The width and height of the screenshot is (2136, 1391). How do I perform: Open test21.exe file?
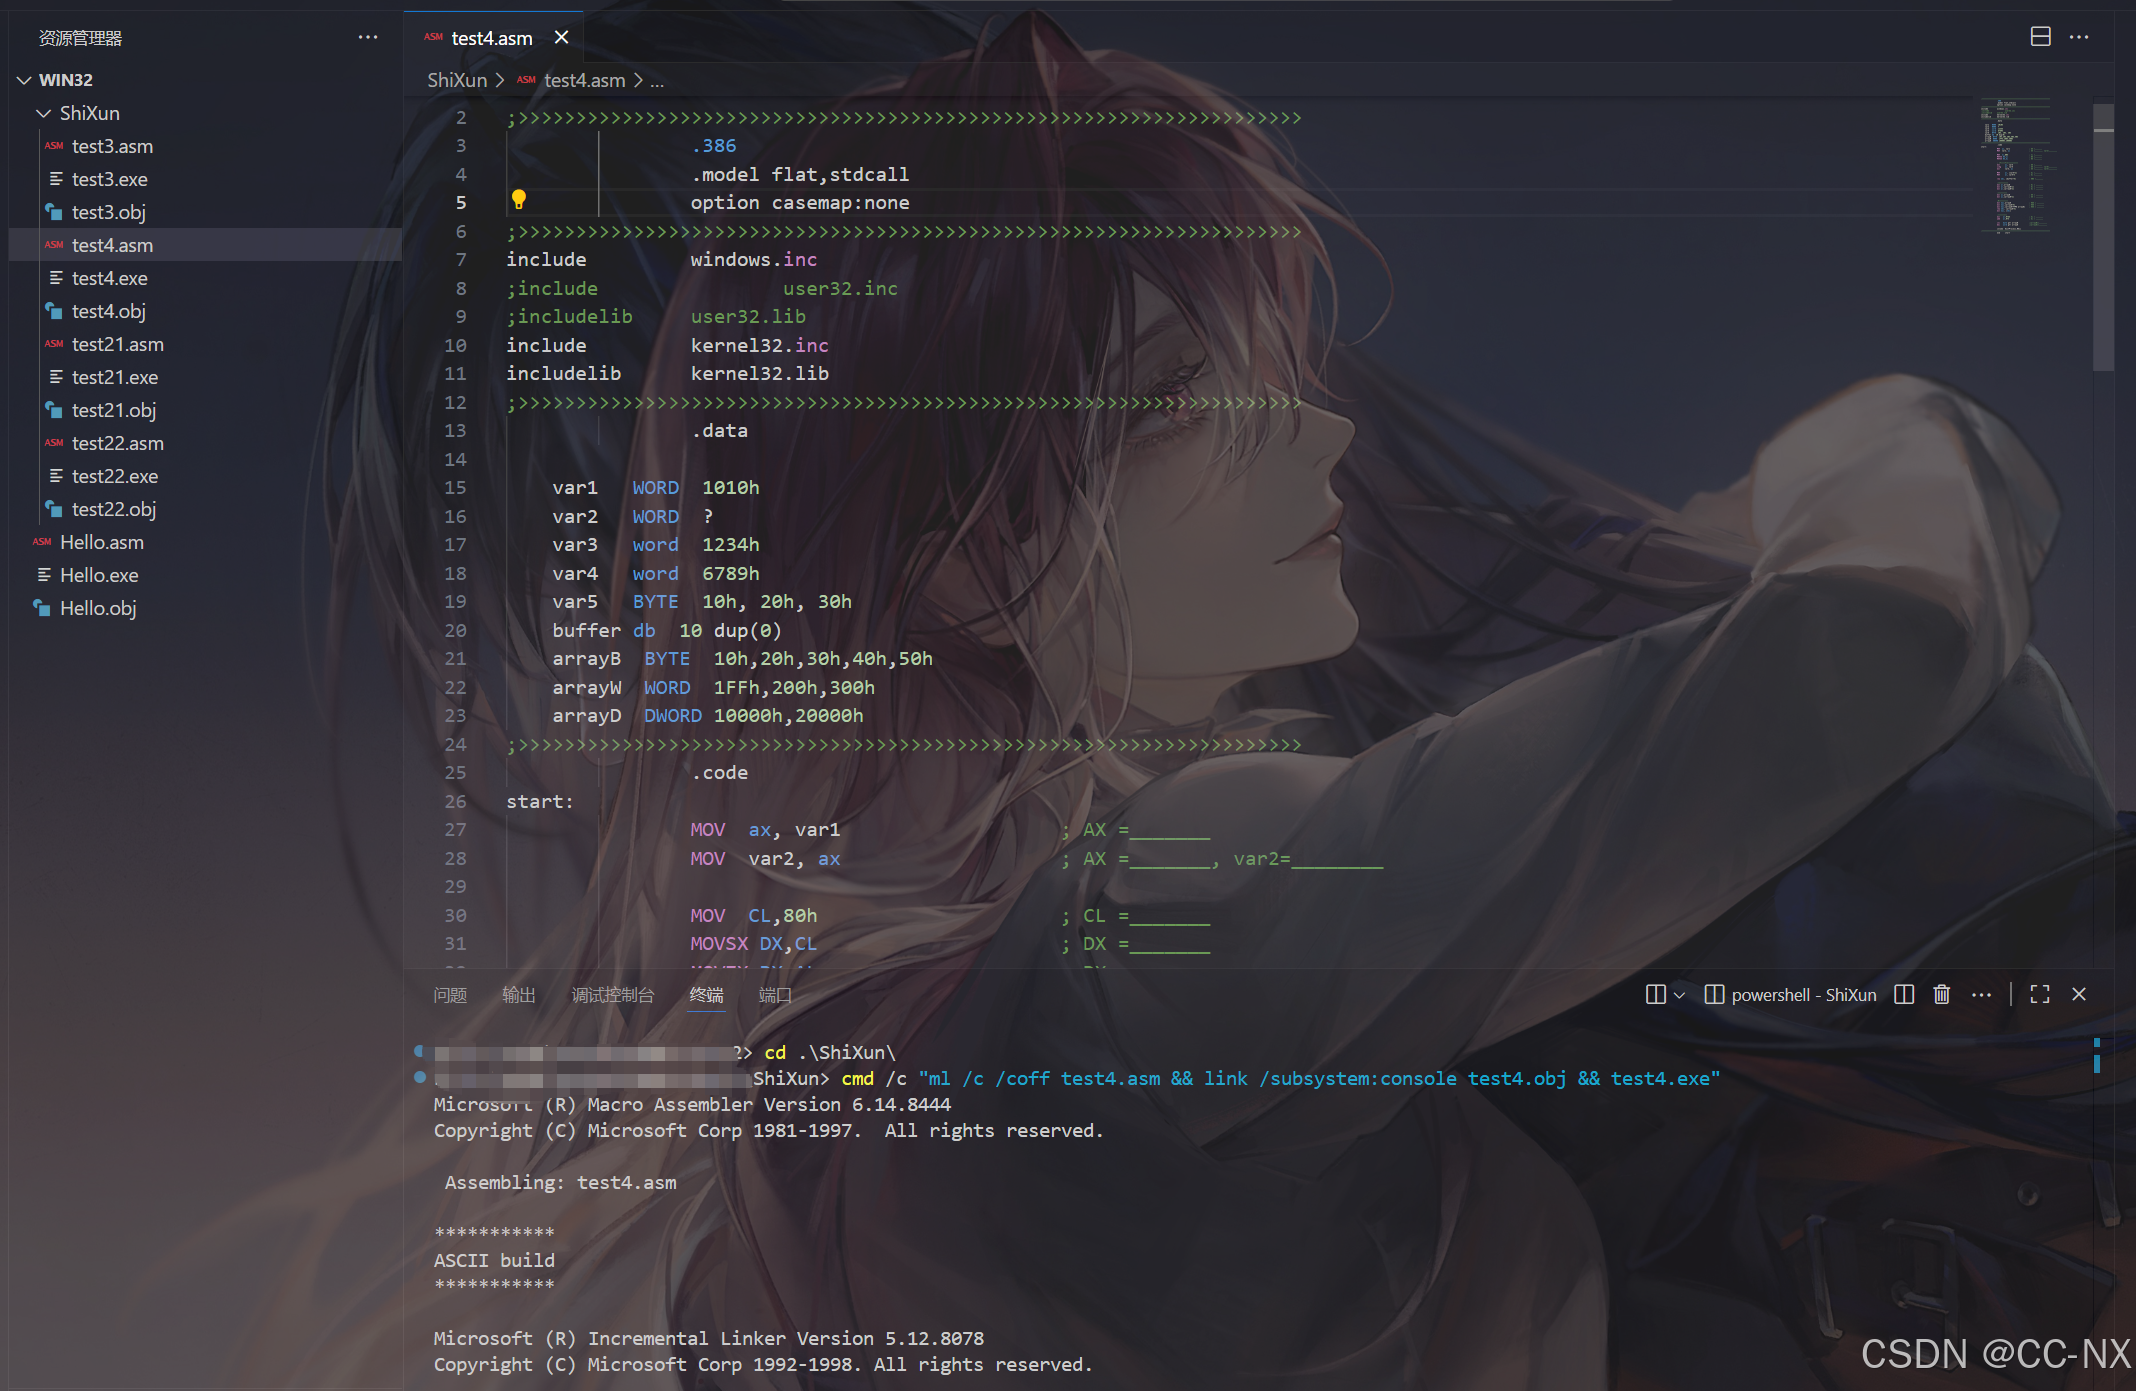tap(205, 377)
